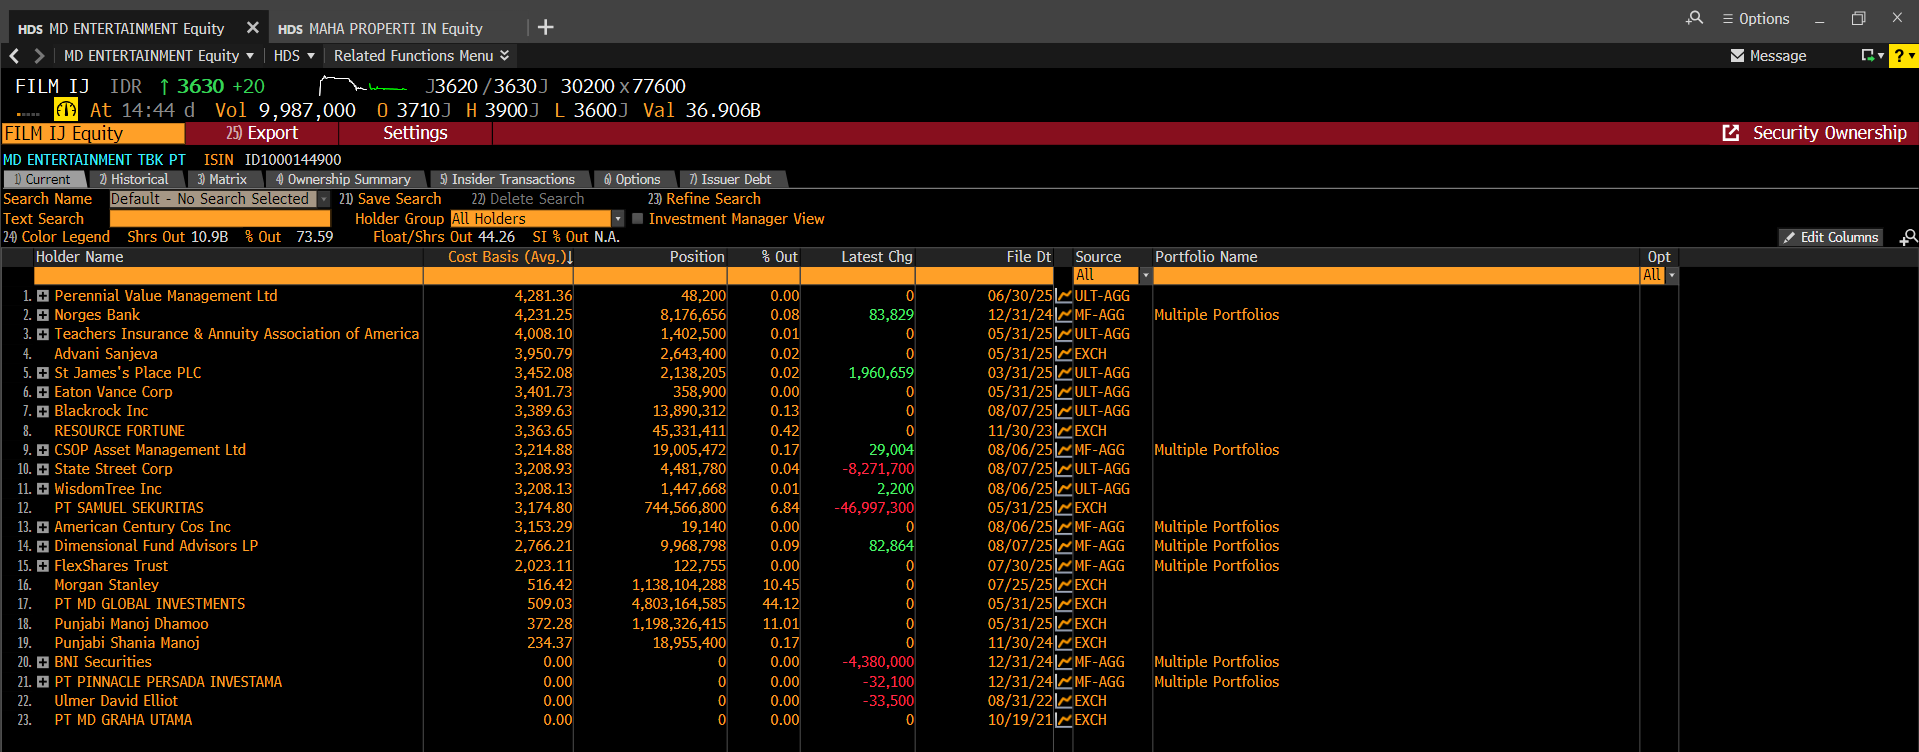This screenshot has width=1919, height=752.
Task: Open chart icon for PT SAMUEL SEKURITAS row
Action: [1064, 508]
